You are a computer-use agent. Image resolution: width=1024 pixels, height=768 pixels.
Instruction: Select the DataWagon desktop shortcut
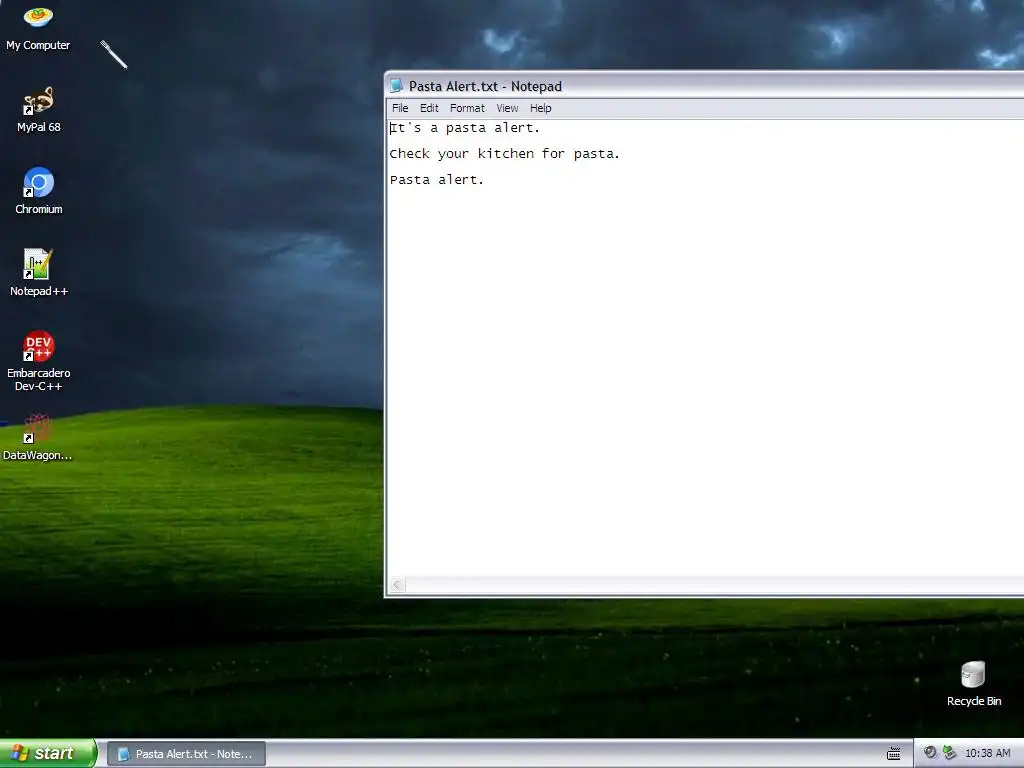(37, 438)
